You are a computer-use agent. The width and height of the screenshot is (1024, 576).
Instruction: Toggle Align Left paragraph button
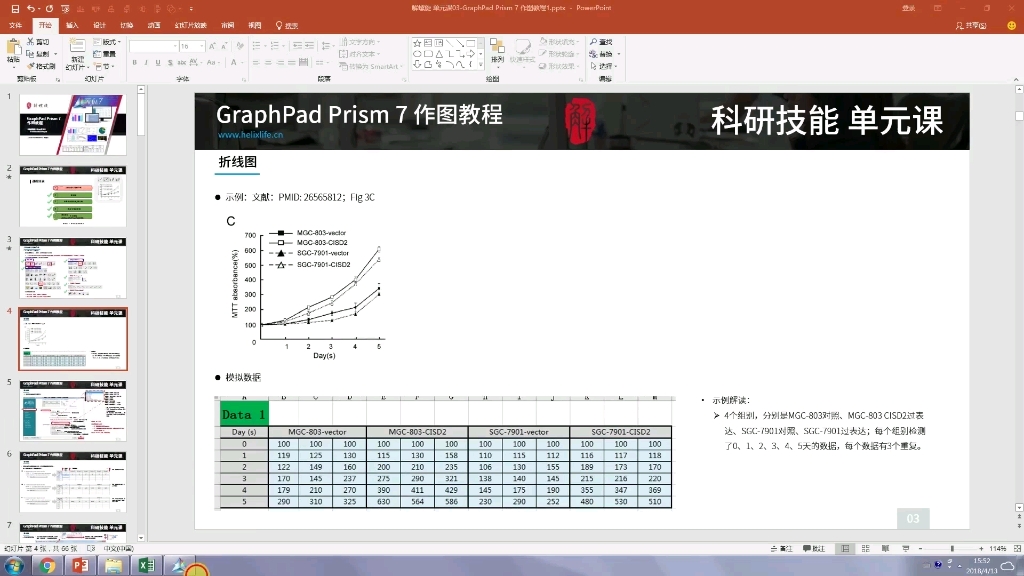click(x=256, y=63)
